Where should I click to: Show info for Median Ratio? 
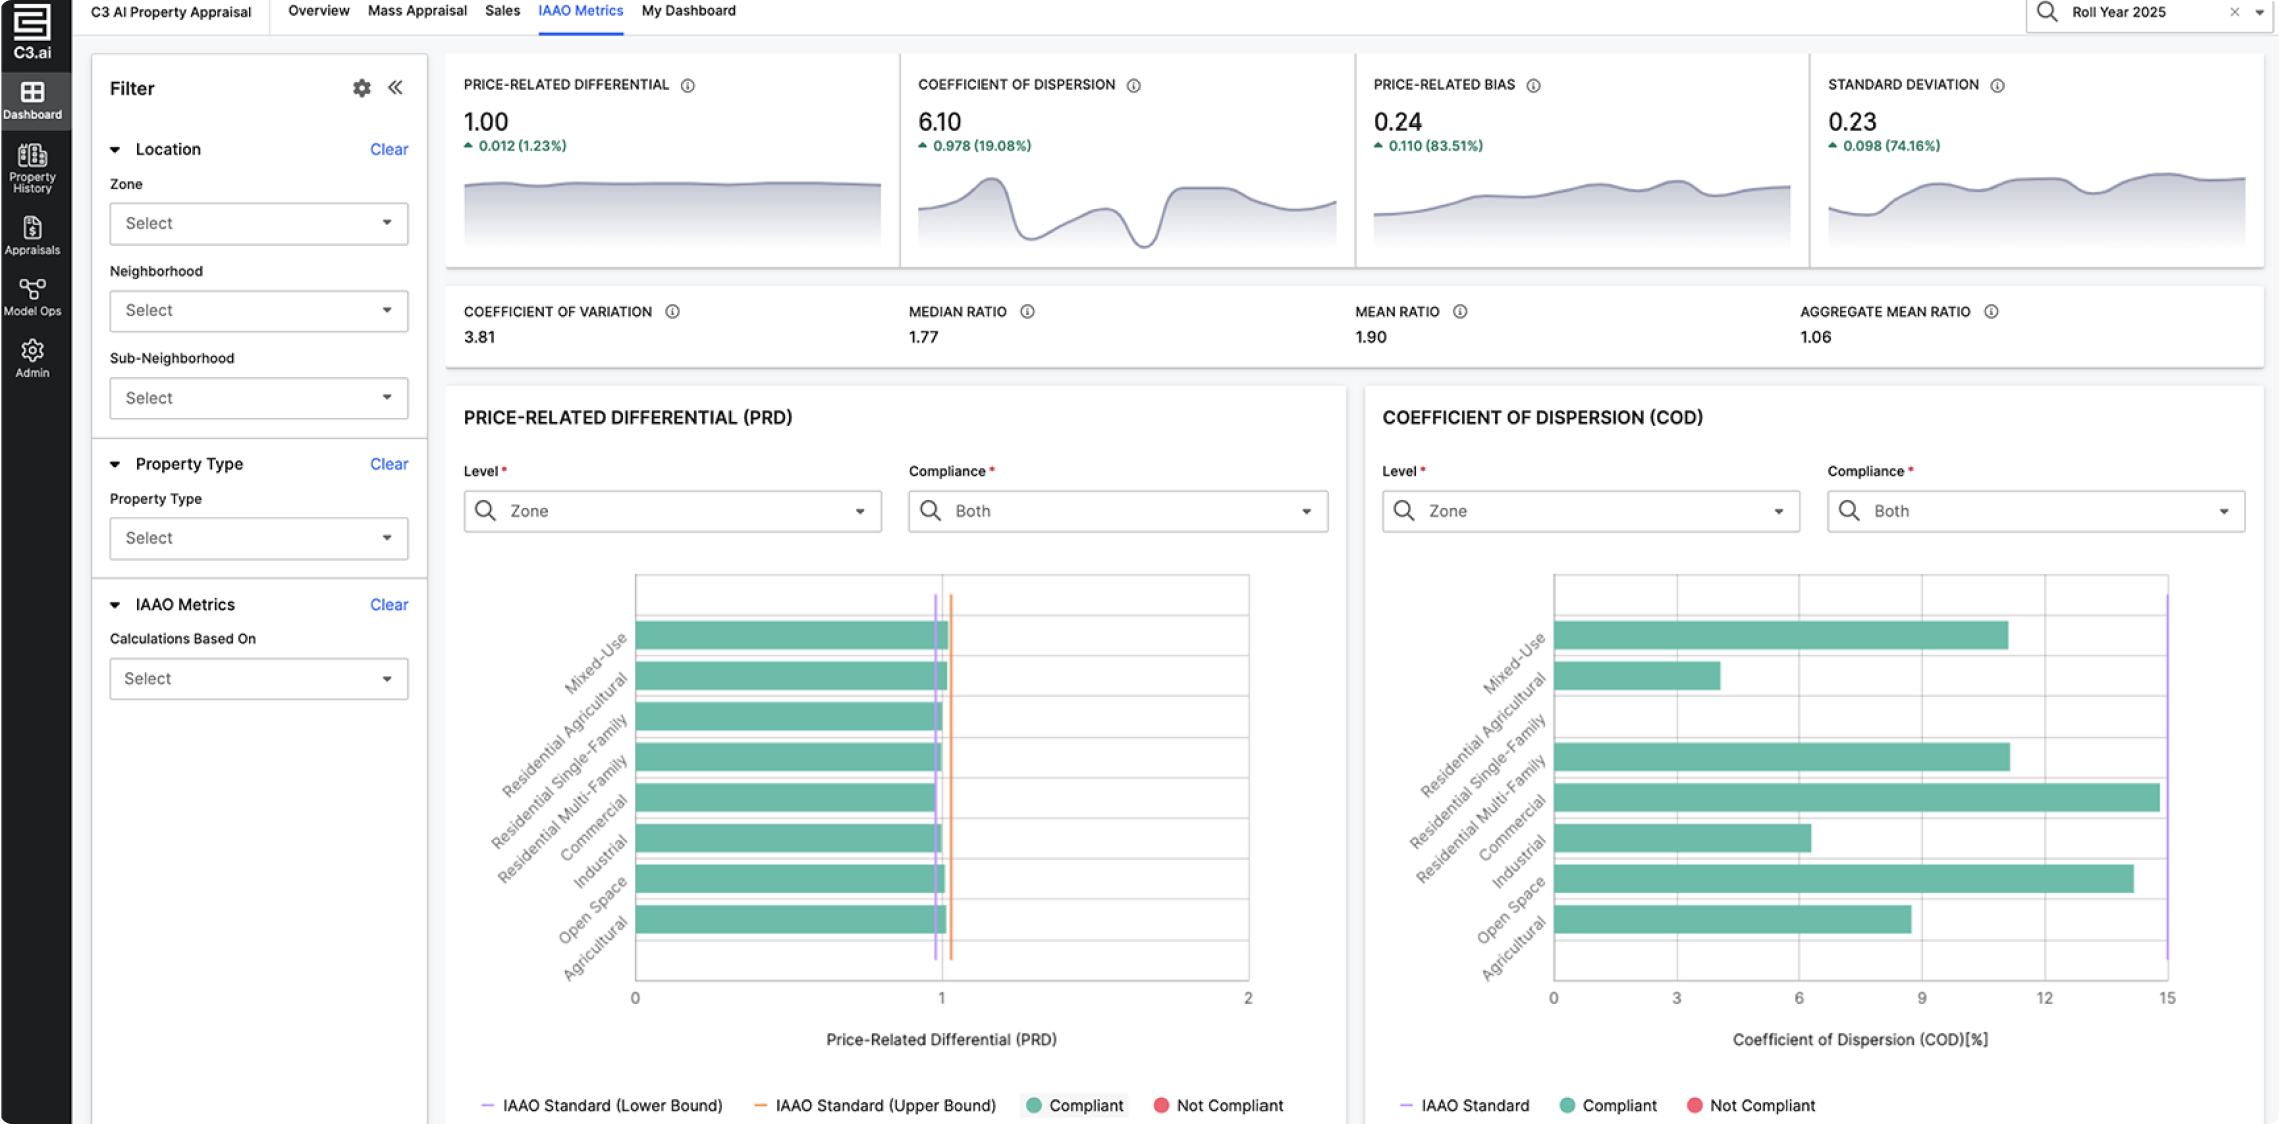pyautogui.click(x=1027, y=312)
